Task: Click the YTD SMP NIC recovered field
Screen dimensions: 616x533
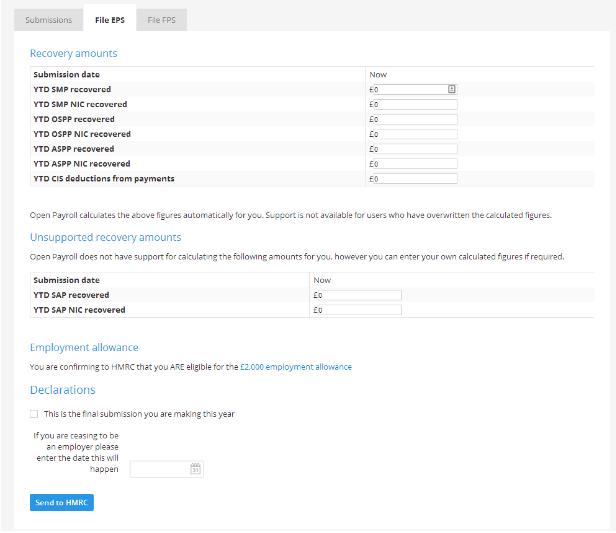Action: click(x=411, y=104)
